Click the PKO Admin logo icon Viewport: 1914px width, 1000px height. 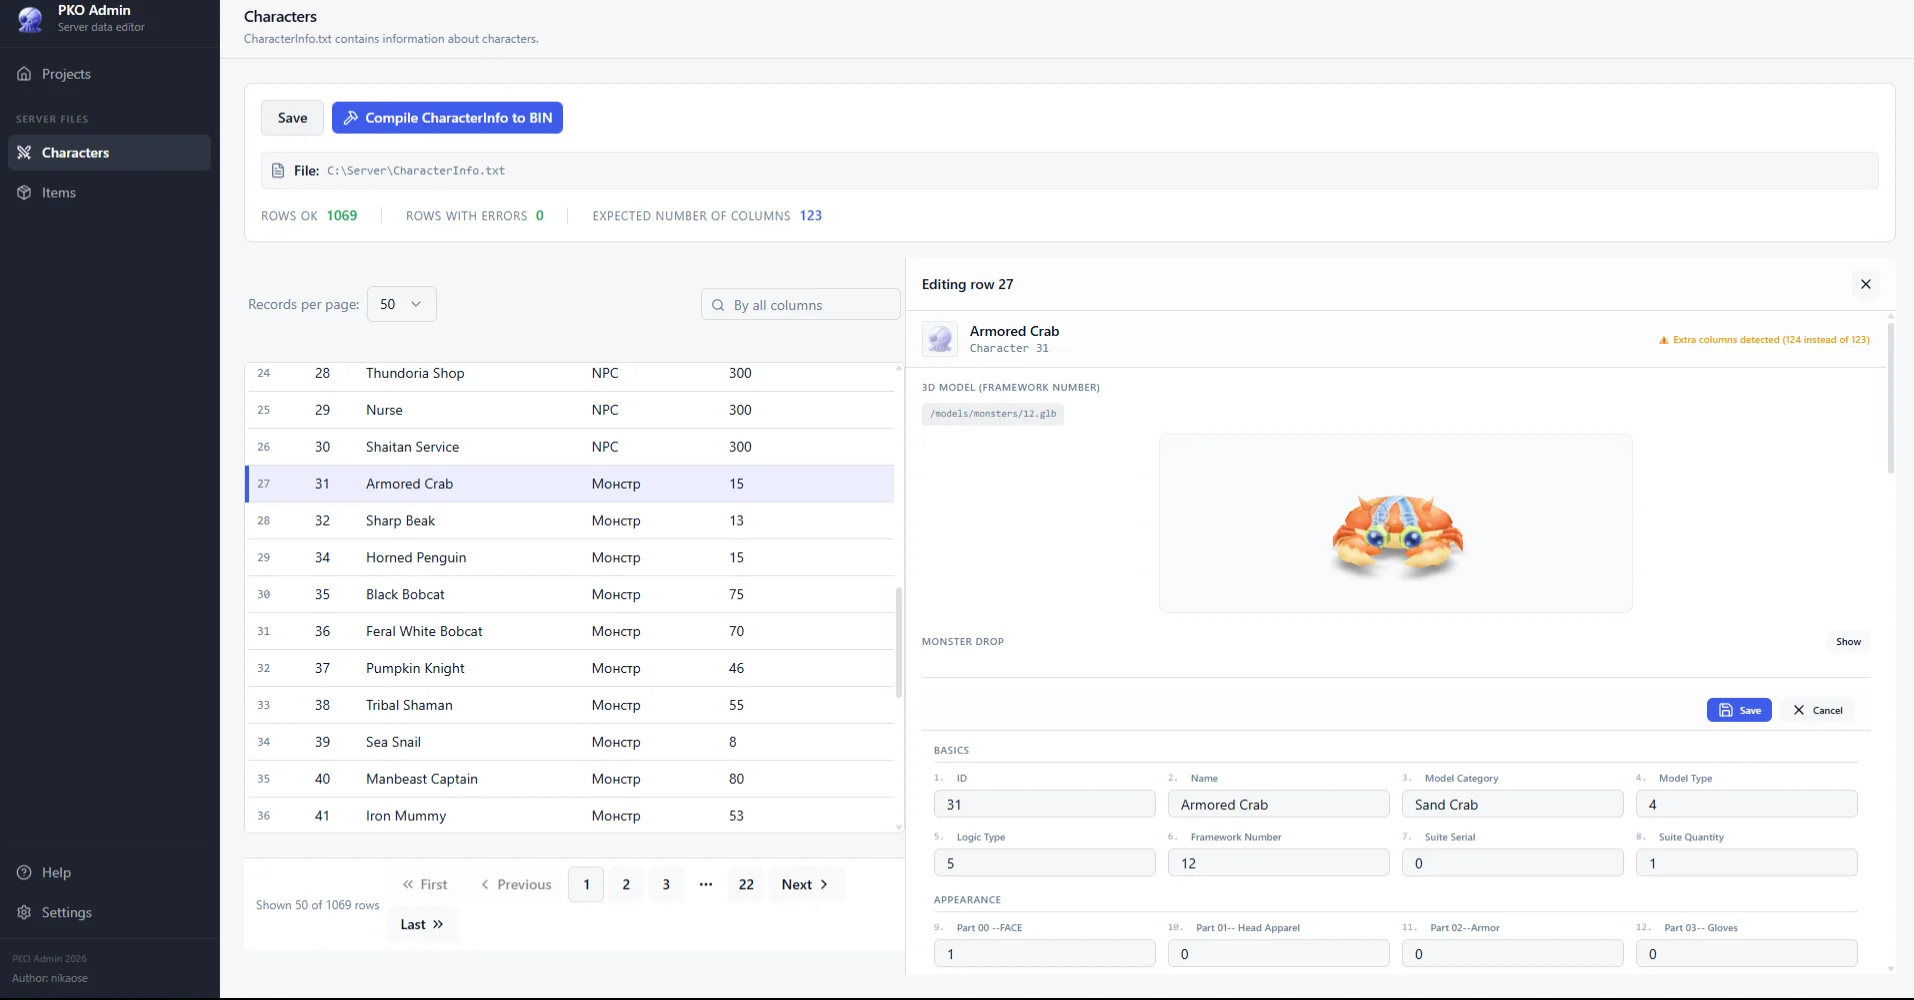pyautogui.click(x=31, y=19)
